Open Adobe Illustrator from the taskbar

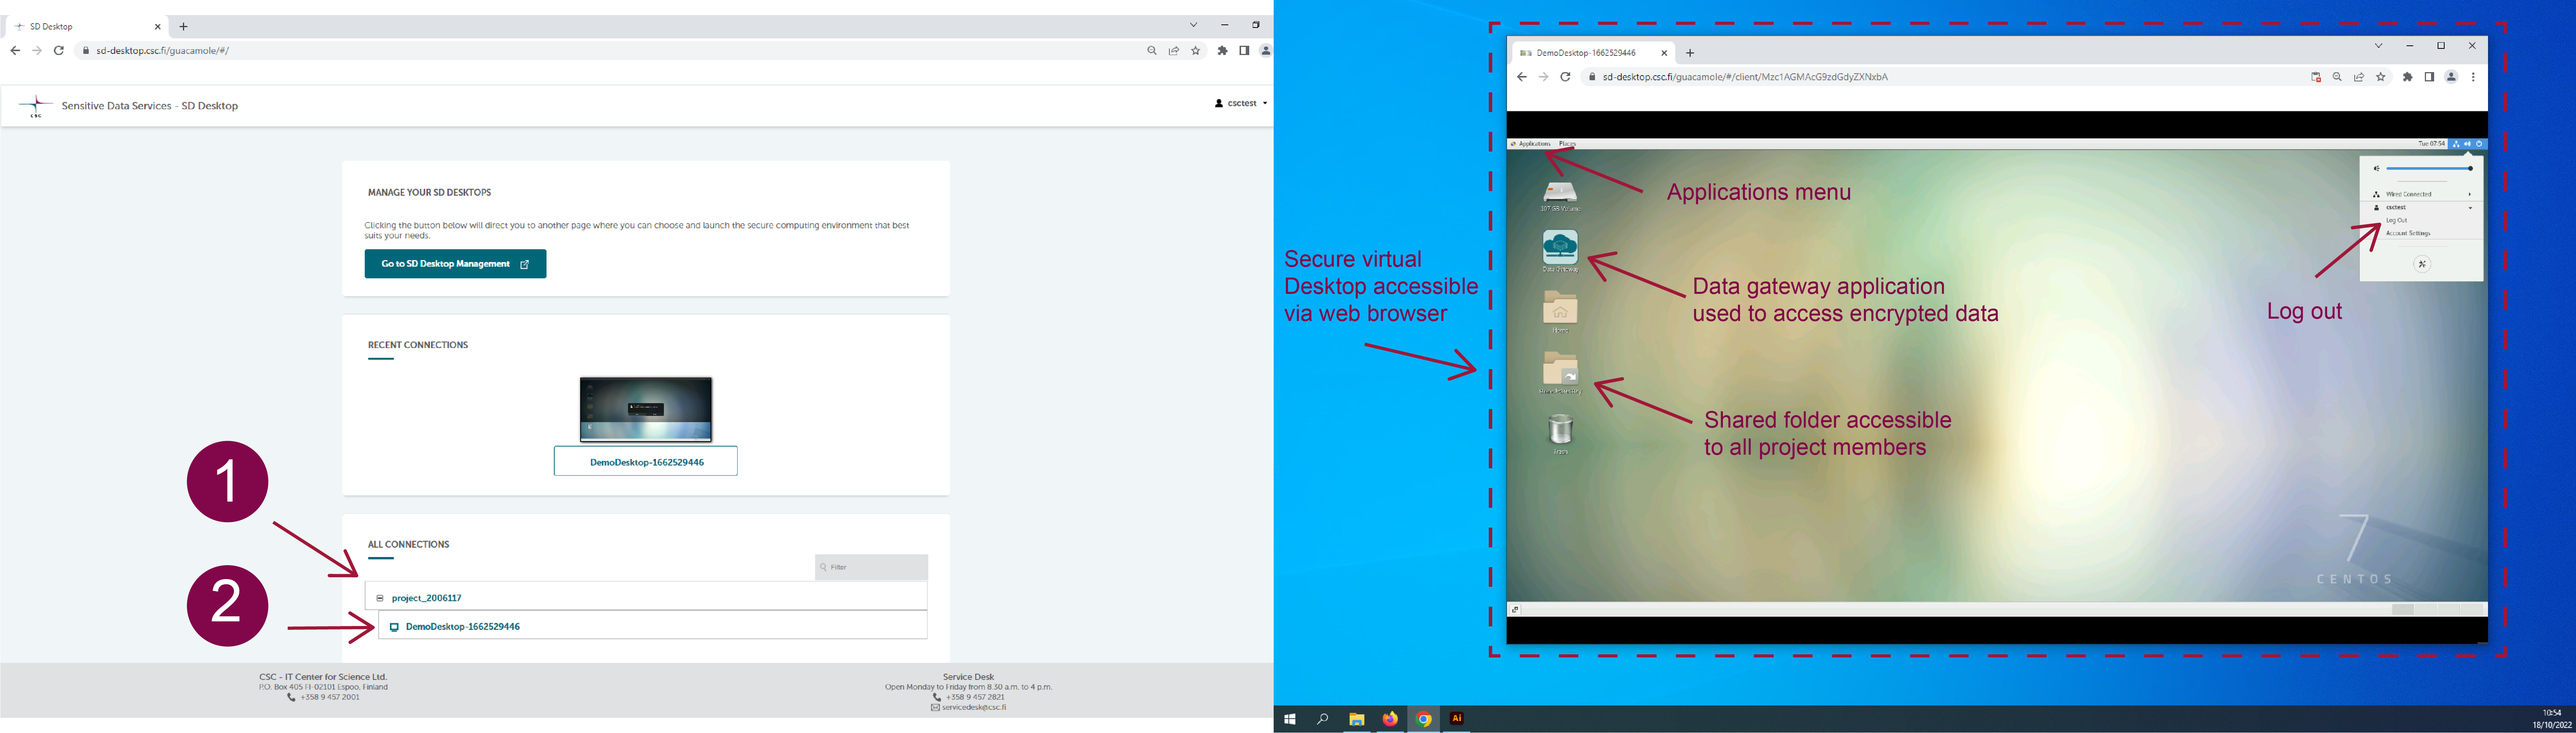(x=1457, y=719)
